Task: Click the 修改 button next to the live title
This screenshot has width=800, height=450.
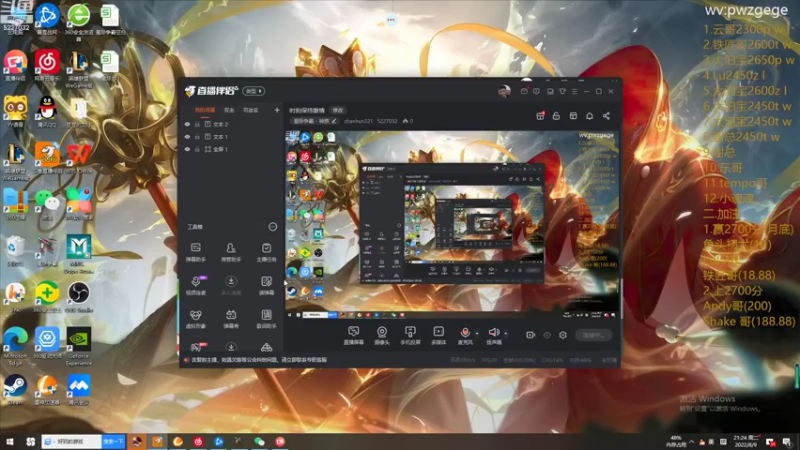Action: (338, 110)
